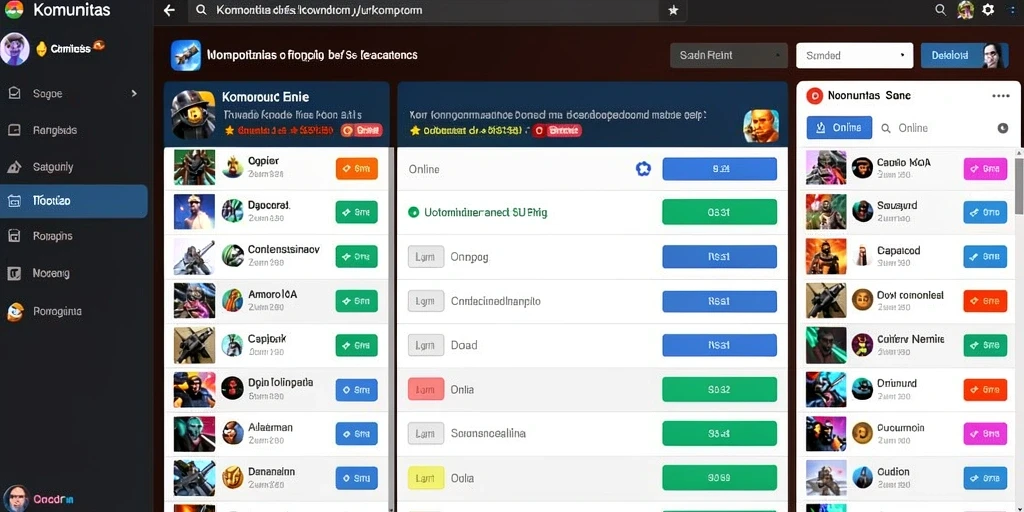
Task: Toggle the Lgm tag beside Sonansnoealina
Action: click(x=426, y=433)
